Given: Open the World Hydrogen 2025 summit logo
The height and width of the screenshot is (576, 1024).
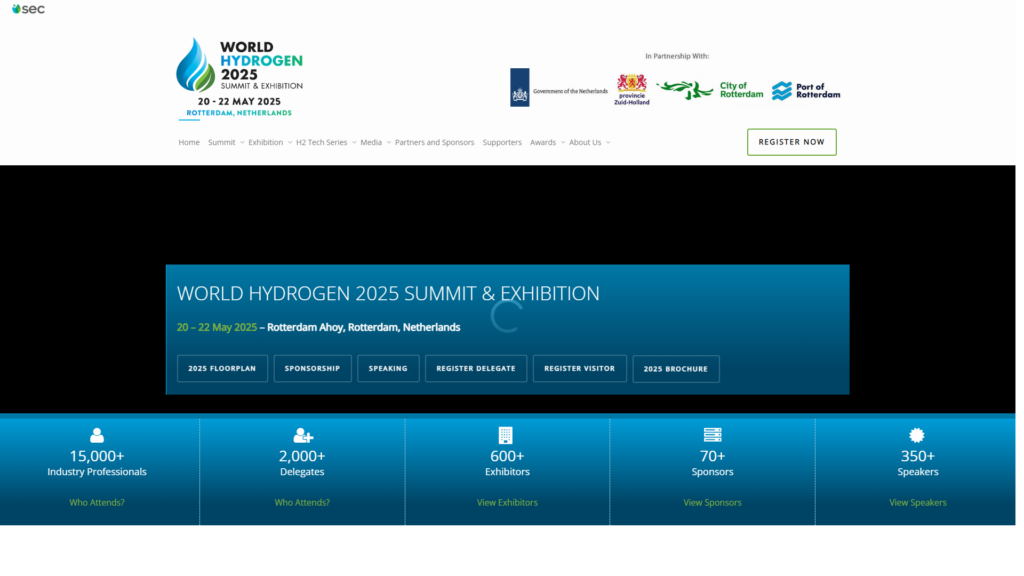Looking at the screenshot, I should [x=239, y=78].
